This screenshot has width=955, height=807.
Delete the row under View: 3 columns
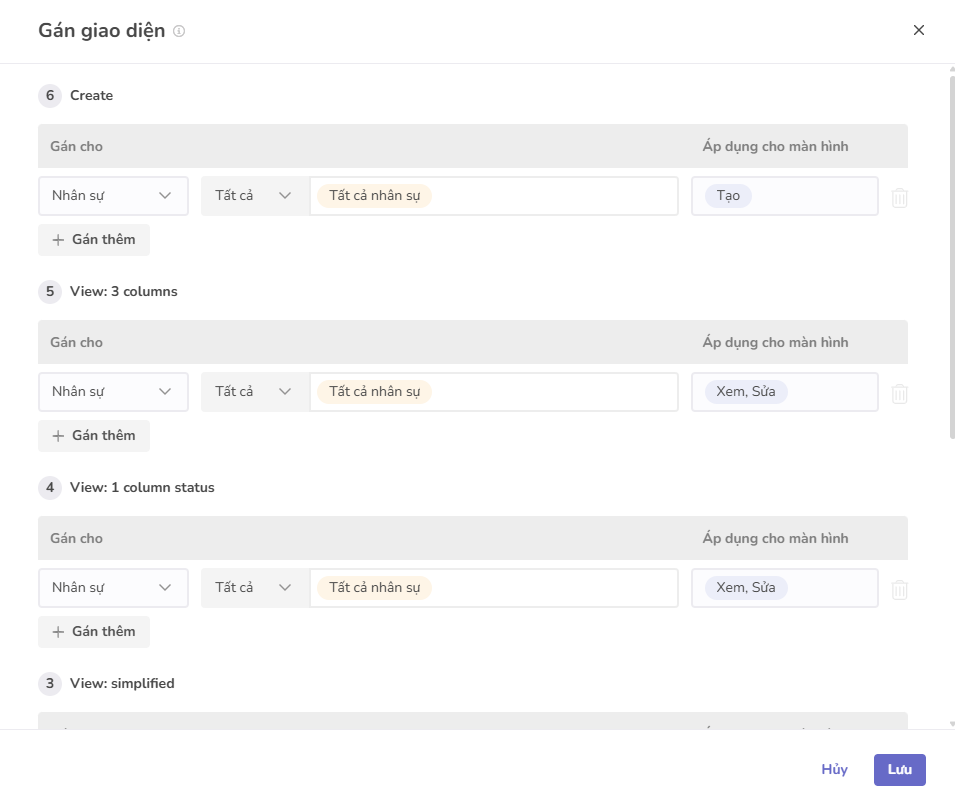pos(899,393)
